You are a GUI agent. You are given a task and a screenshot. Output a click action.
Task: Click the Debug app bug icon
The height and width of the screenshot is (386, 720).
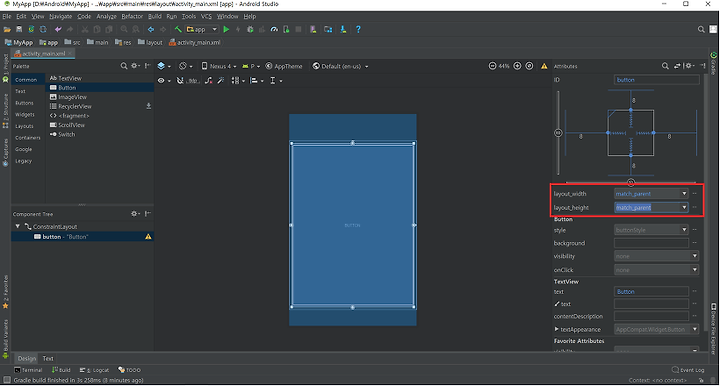250,29
